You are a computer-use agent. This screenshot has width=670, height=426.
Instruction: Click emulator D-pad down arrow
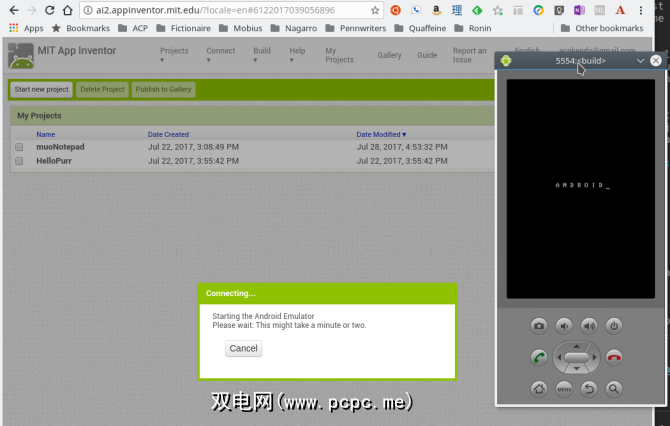pyautogui.click(x=576, y=368)
